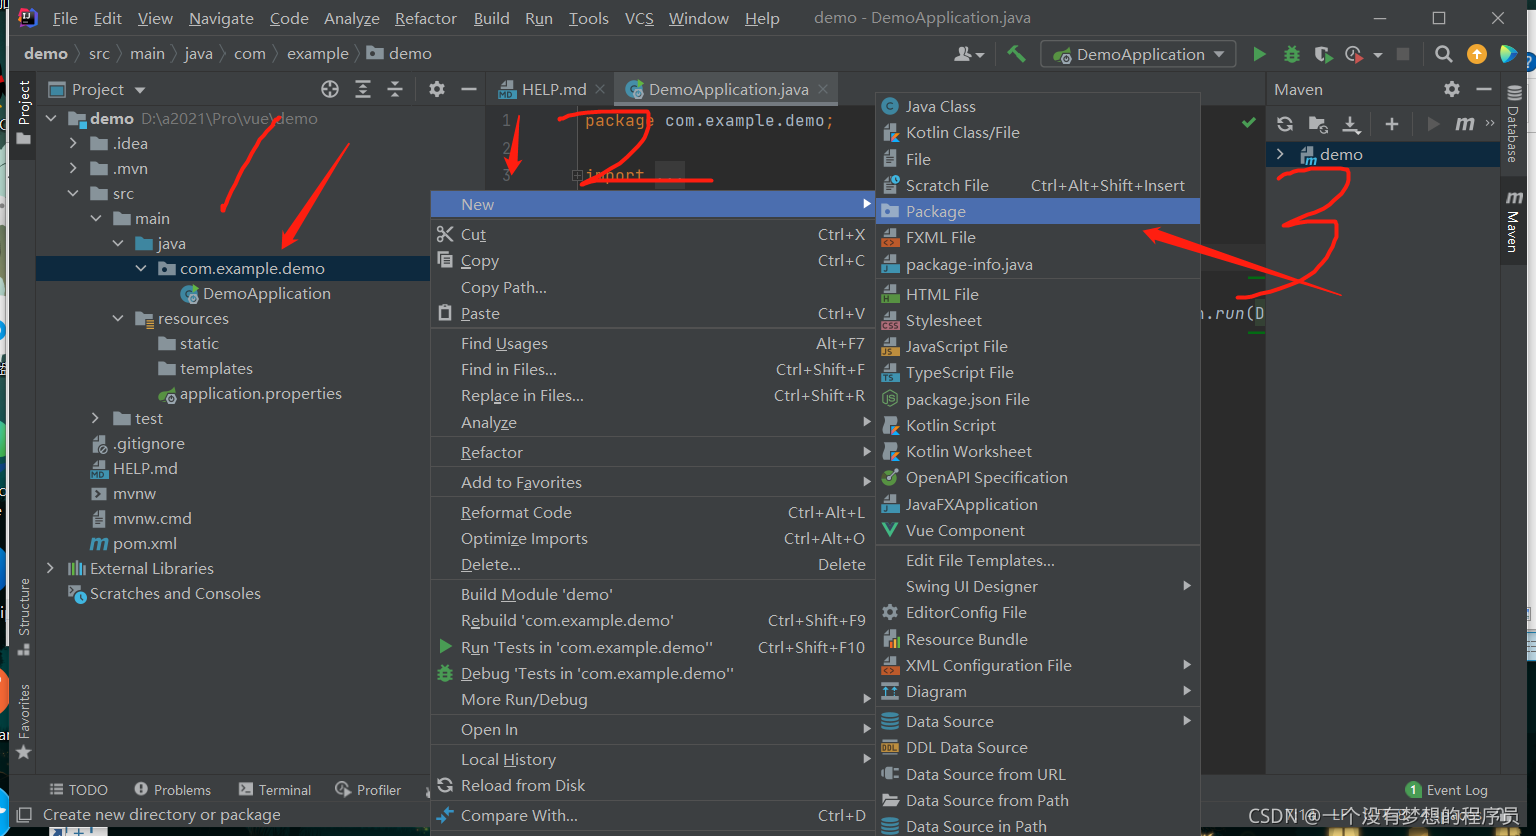The image size is (1536, 836).
Task: Click Maven download sources icon
Action: click(x=1351, y=124)
